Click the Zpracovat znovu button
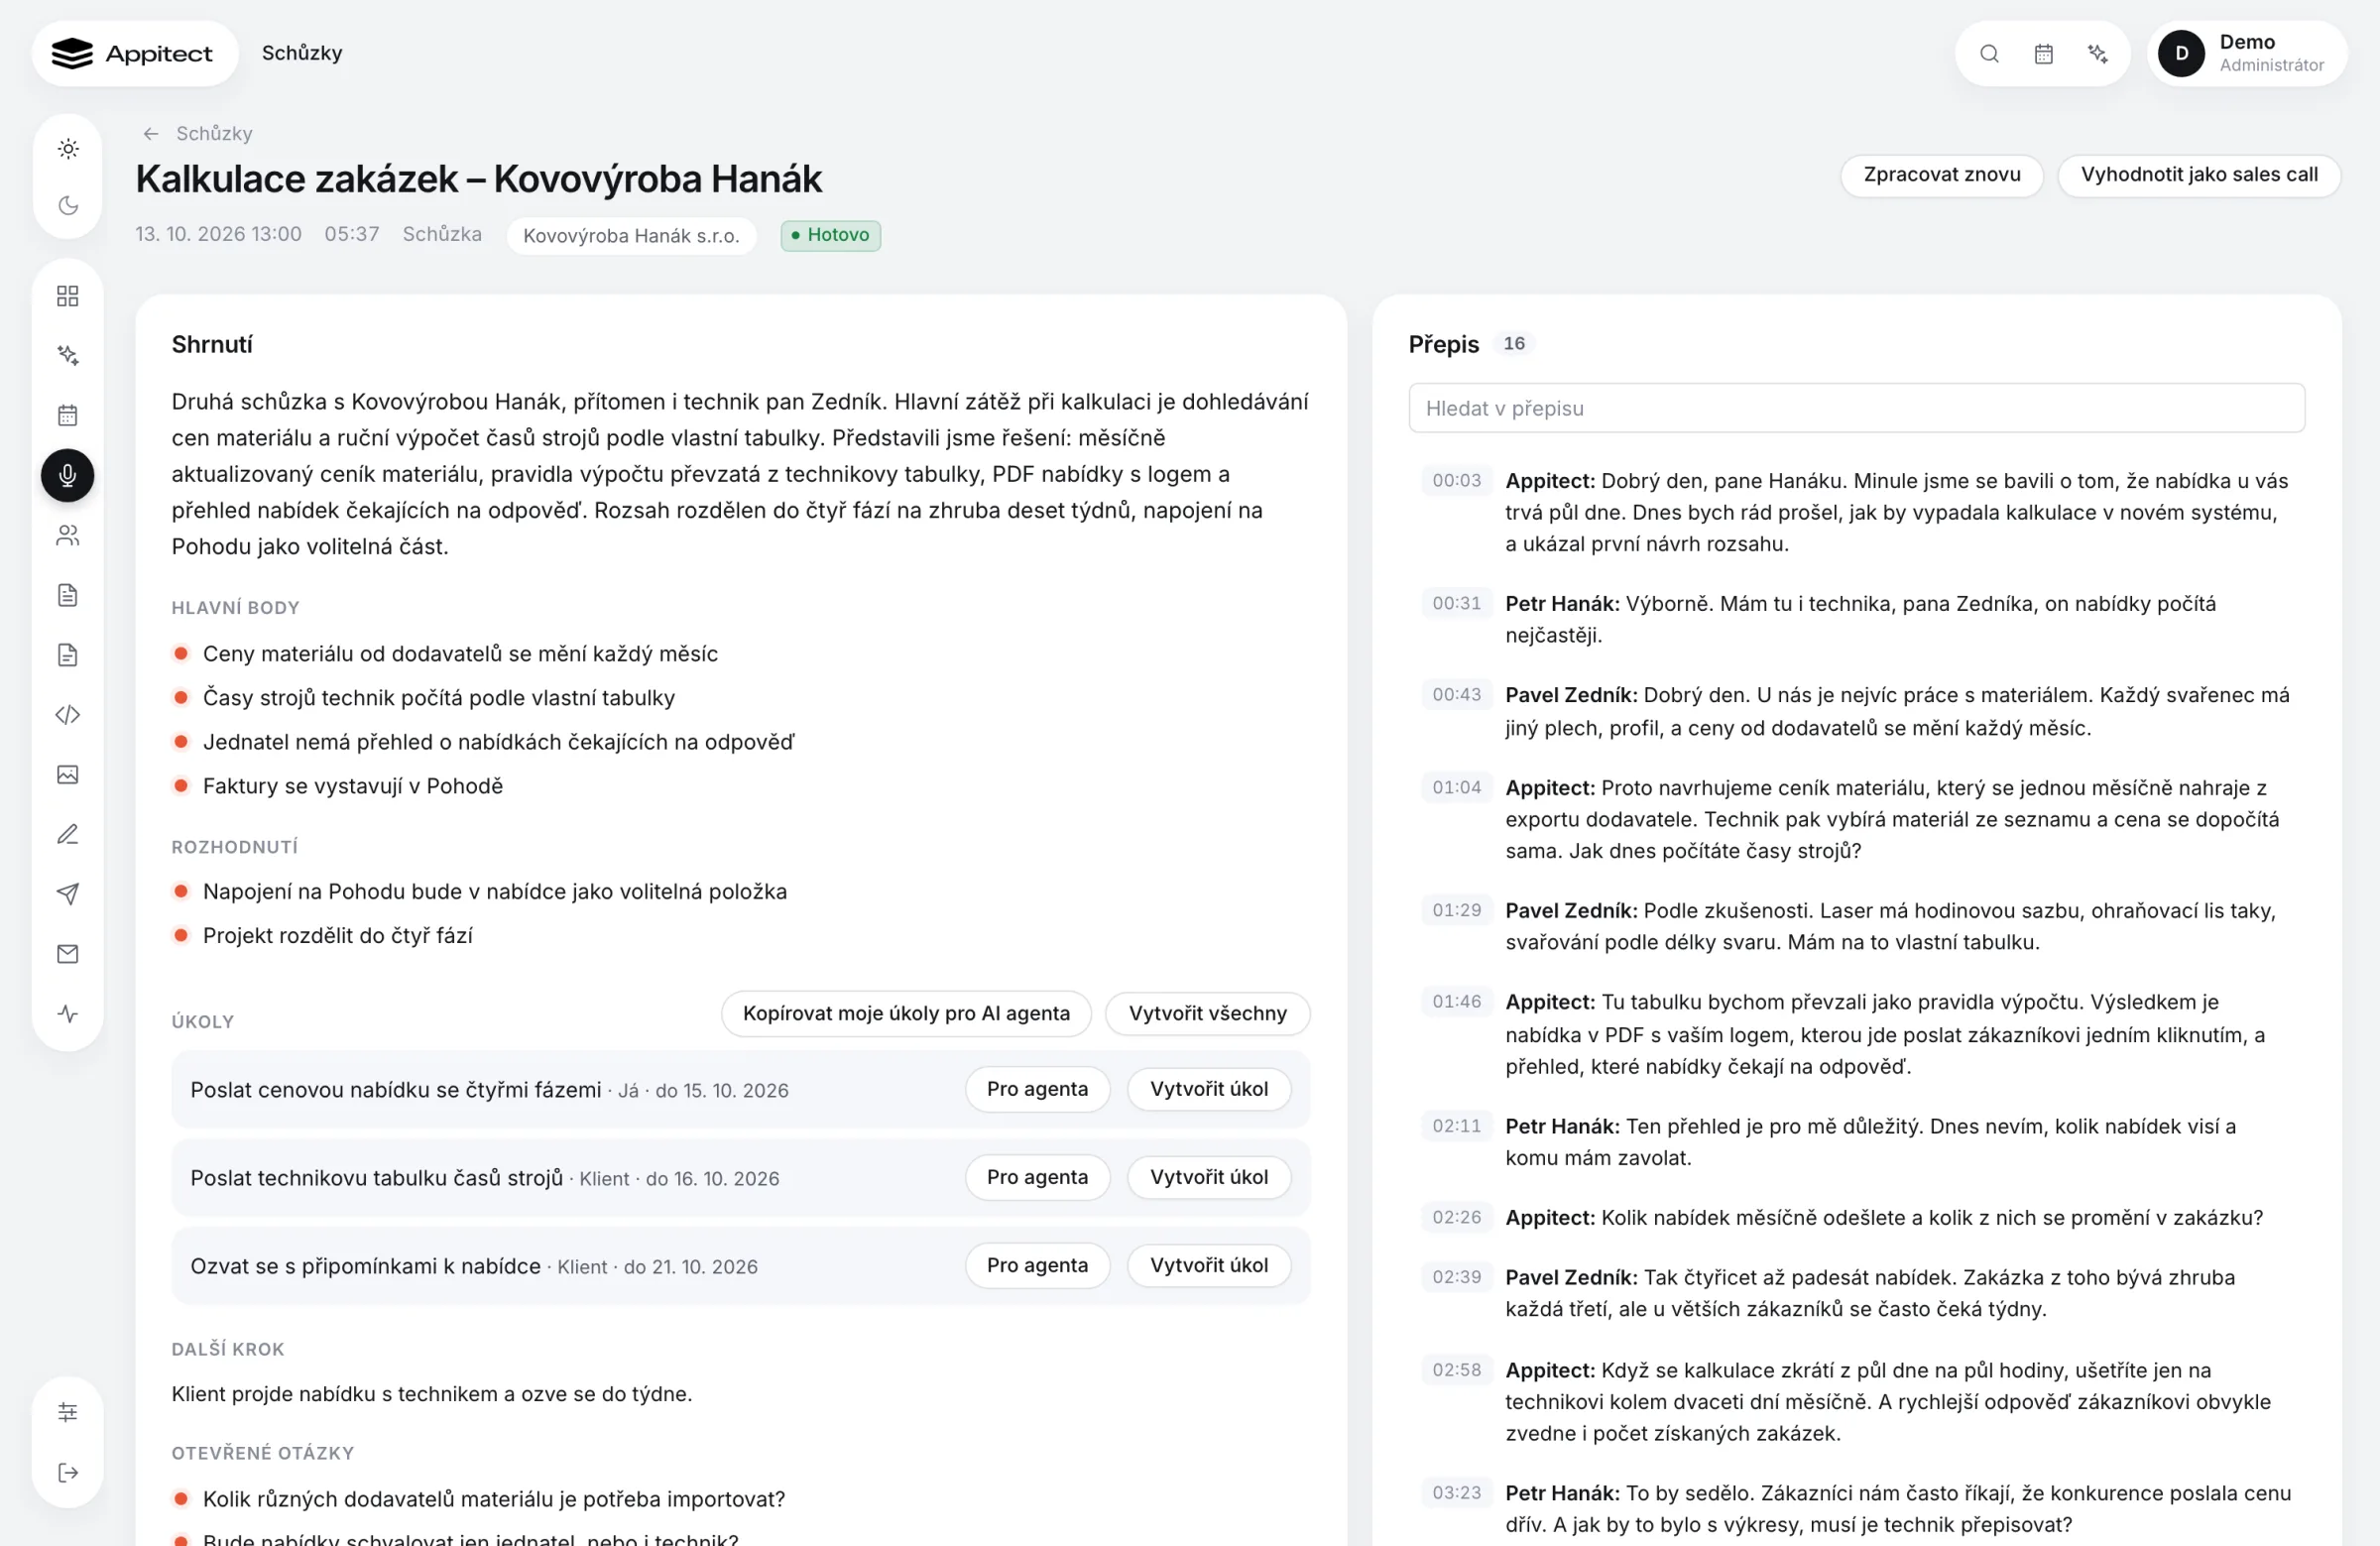2380x1546 pixels. (1942, 175)
